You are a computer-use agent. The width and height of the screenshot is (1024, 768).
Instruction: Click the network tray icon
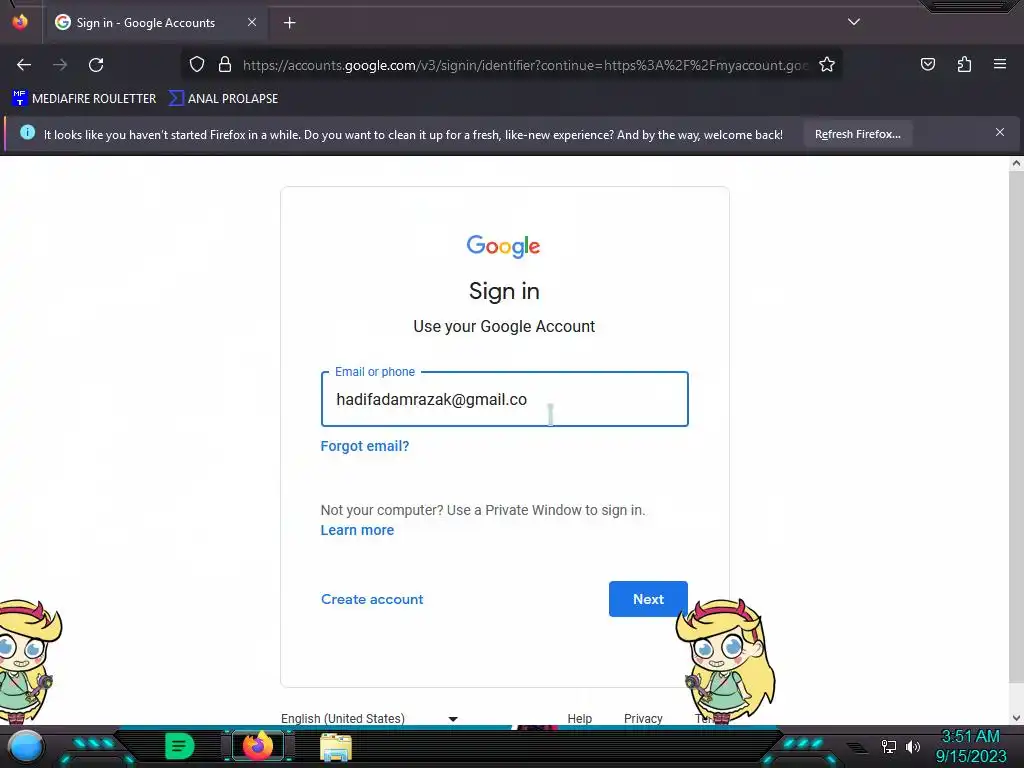(888, 746)
